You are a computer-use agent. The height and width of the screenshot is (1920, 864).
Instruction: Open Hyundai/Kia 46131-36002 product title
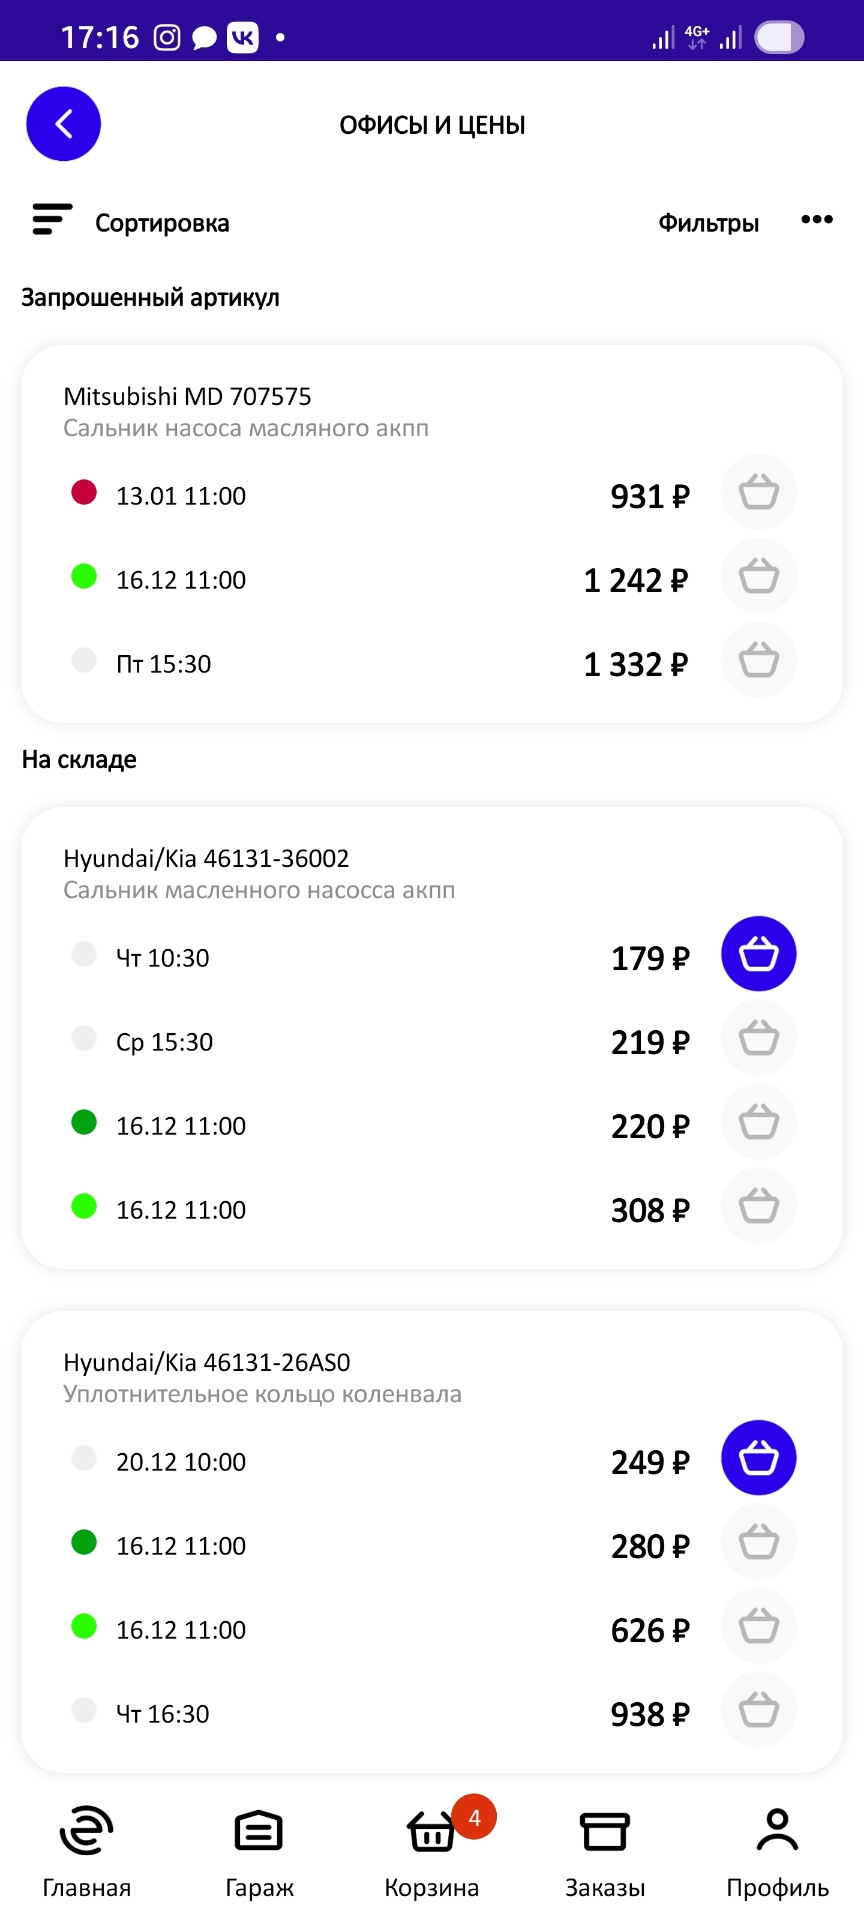point(206,859)
